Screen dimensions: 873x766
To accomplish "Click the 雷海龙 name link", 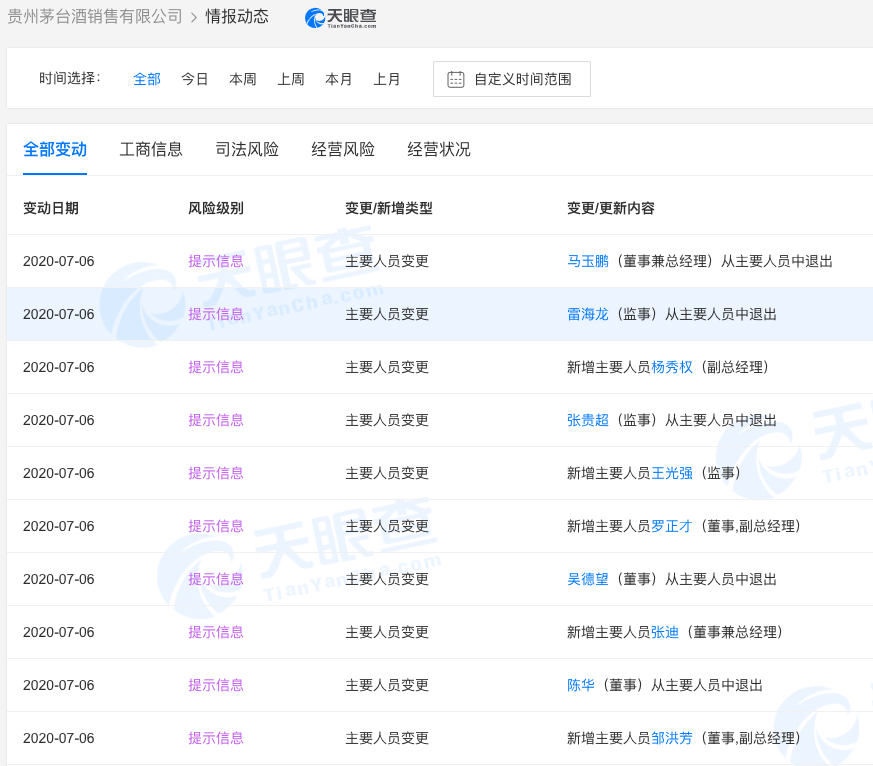I will (x=587, y=314).
